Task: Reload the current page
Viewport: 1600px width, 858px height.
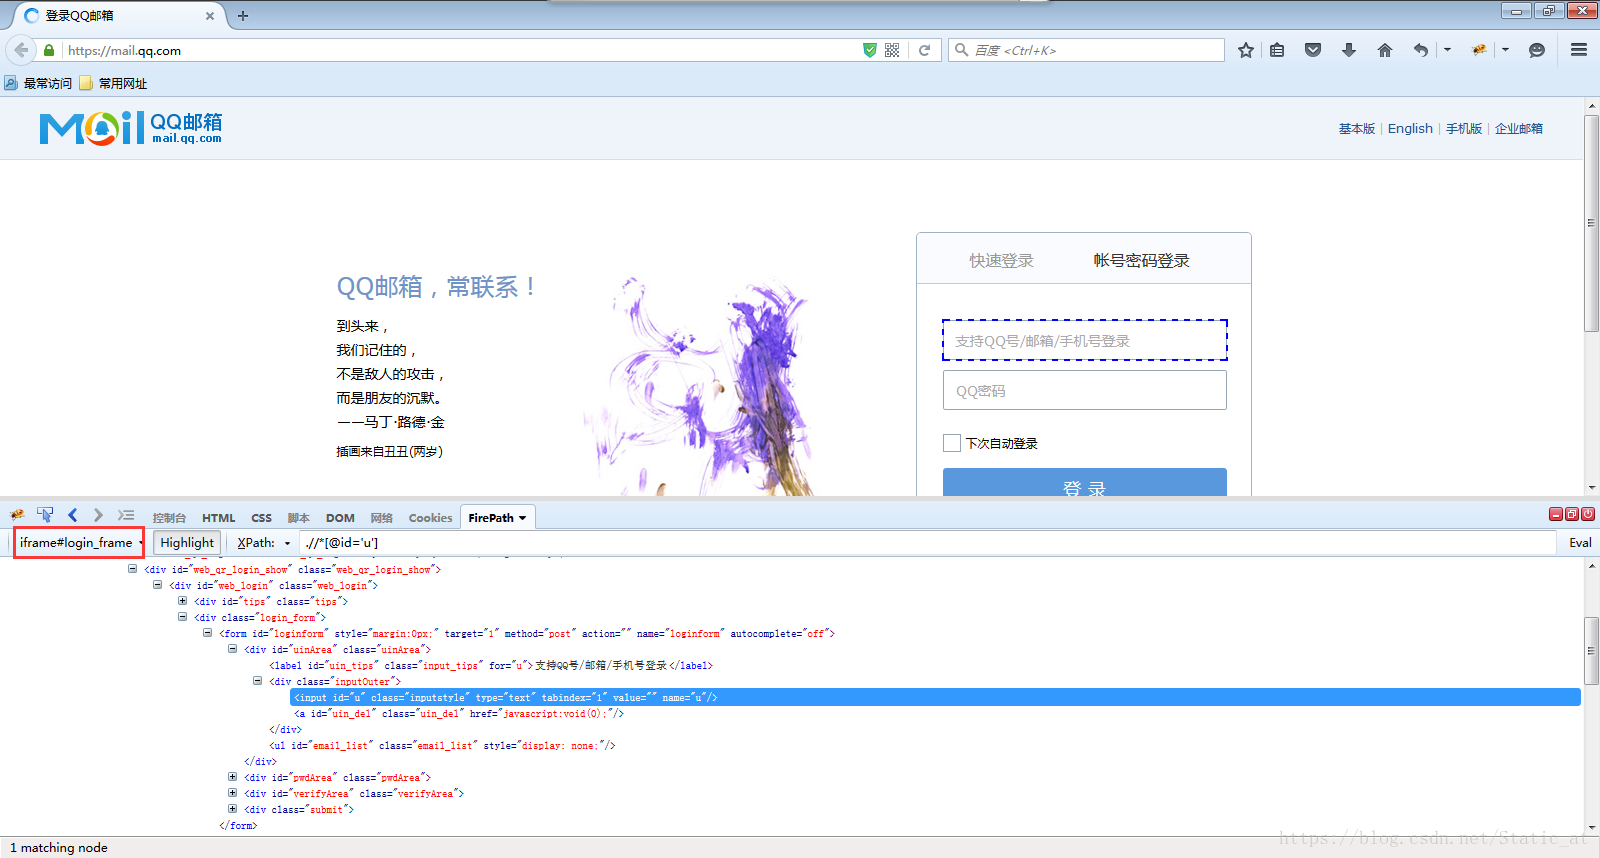Action: pos(925,50)
